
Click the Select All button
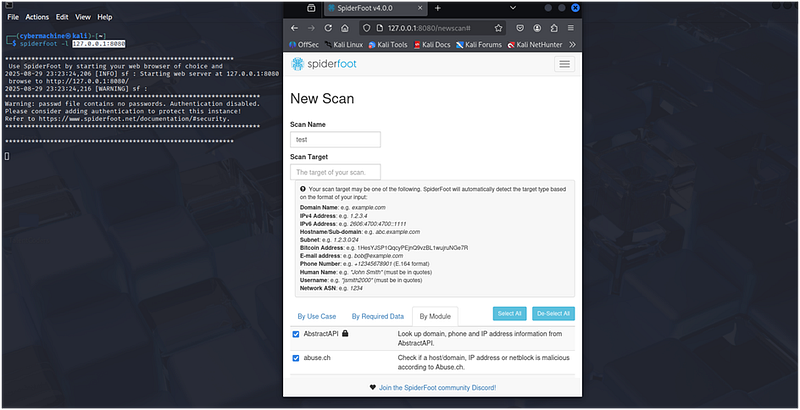[x=510, y=314]
